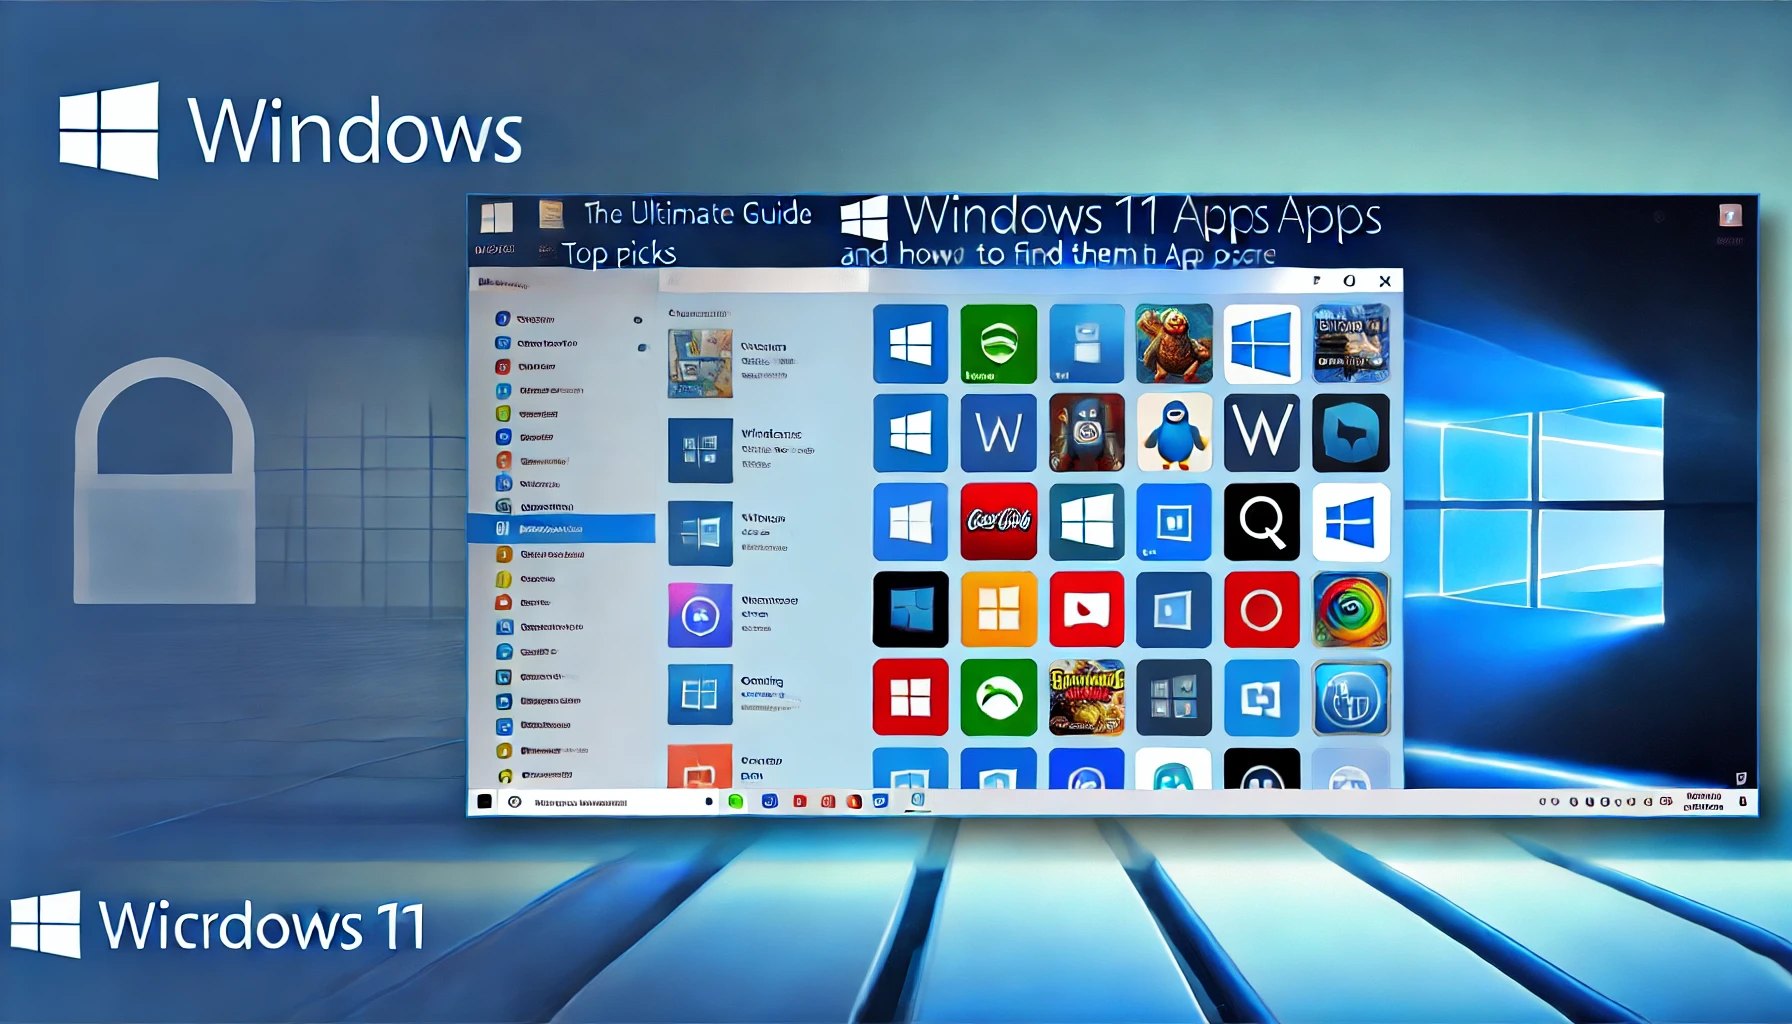Open the dark tile with blue chat-bubble icon
Screen dimensions: 1792x1024
coord(1350,433)
